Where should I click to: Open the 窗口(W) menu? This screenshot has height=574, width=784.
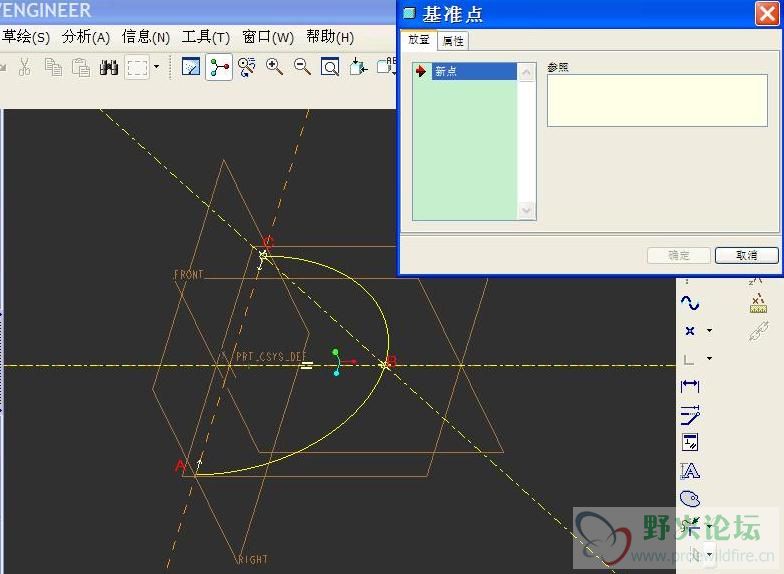pyautogui.click(x=268, y=37)
